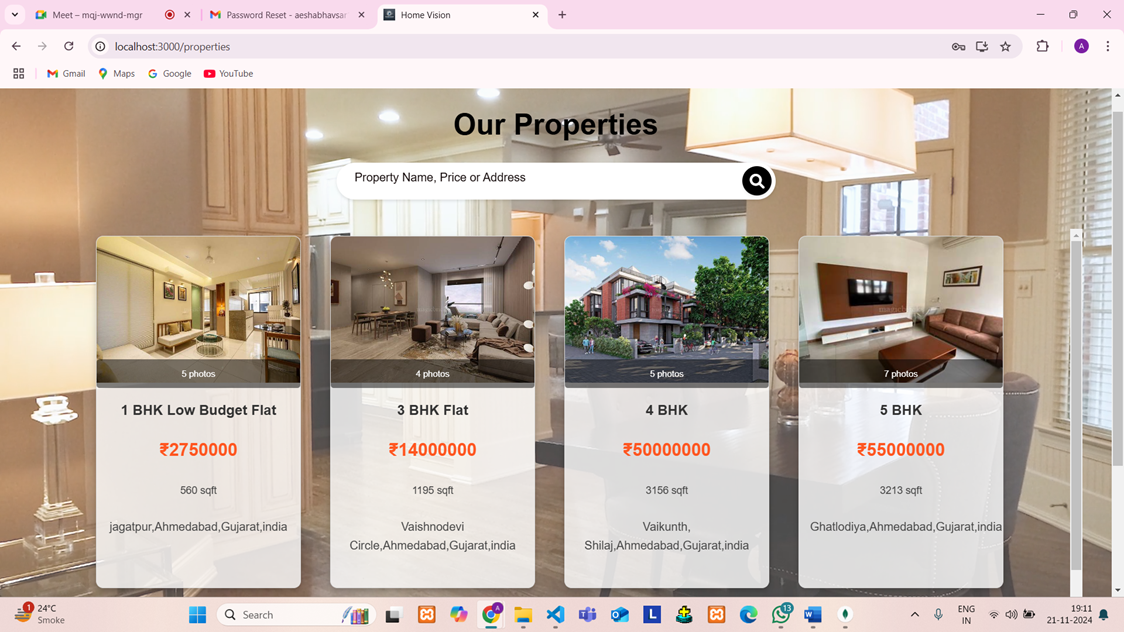Open the Chrome Extensions puzzle icon
The height and width of the screenshot is (632, 1124).
(x=1042, y=47)
